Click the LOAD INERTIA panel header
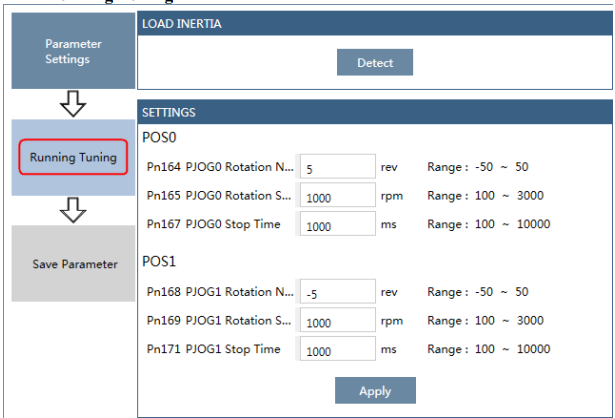 pos(375,24)
